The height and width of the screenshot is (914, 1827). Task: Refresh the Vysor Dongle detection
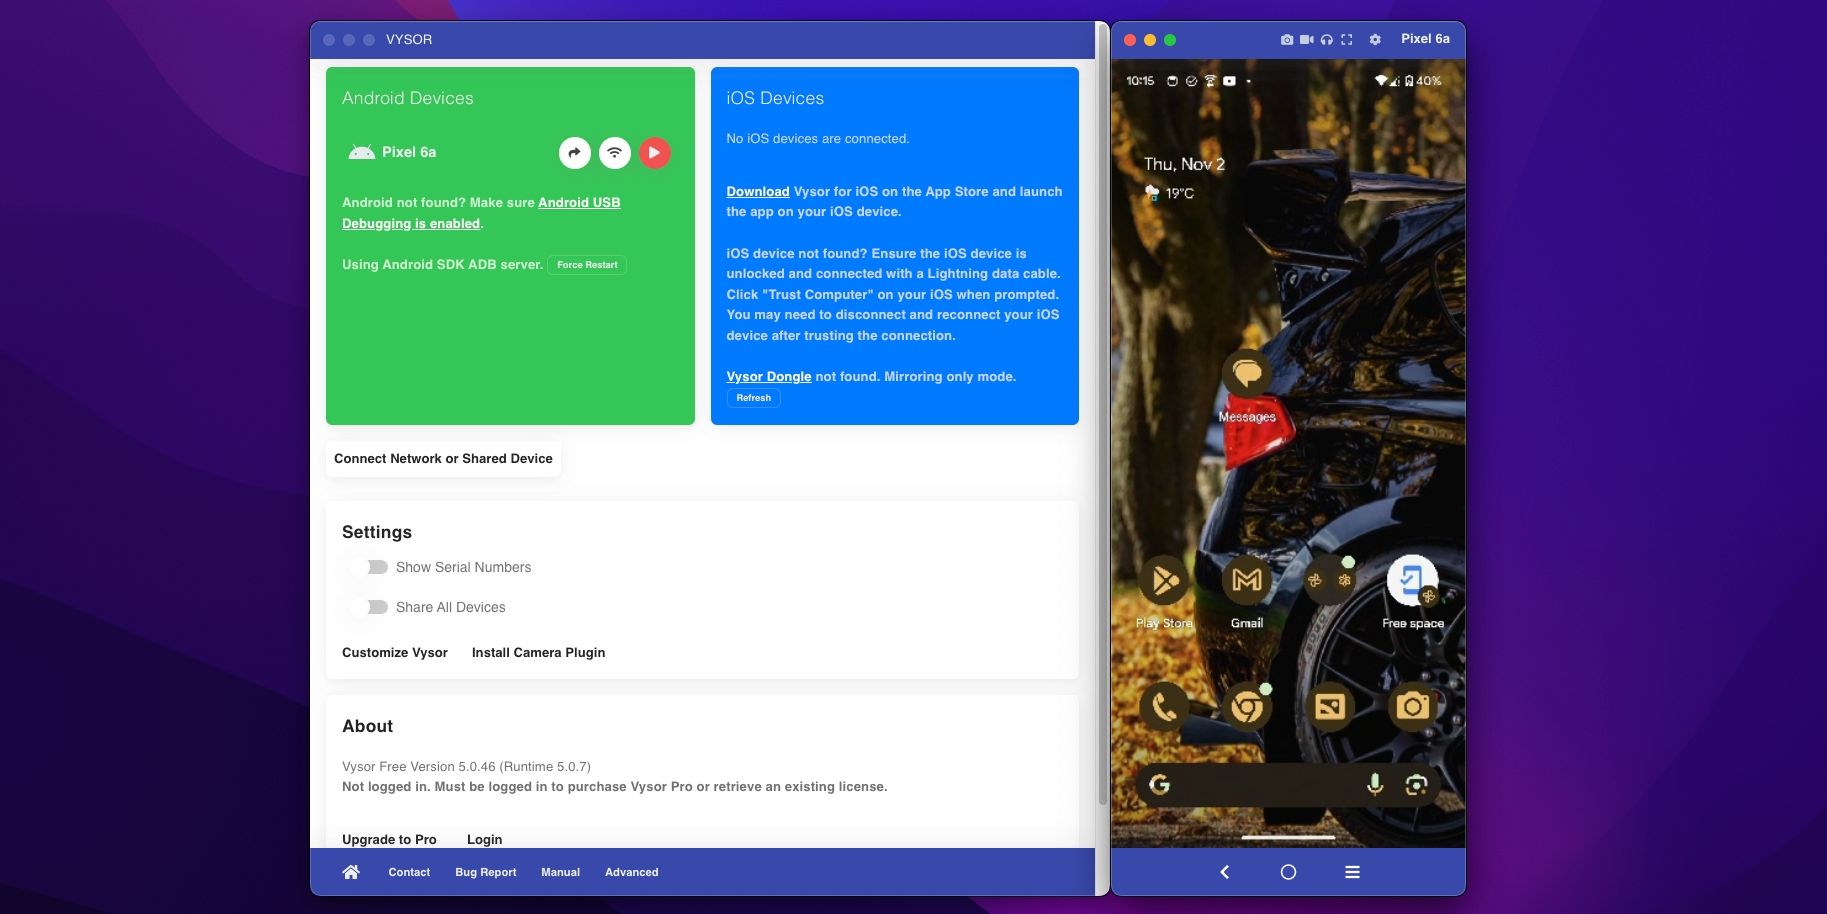tap(753, 397)
